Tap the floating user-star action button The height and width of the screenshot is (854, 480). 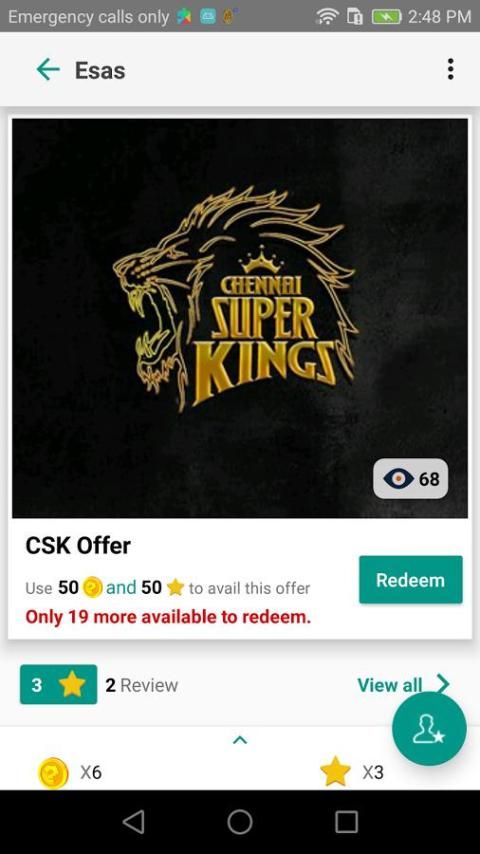click(429, 729)
